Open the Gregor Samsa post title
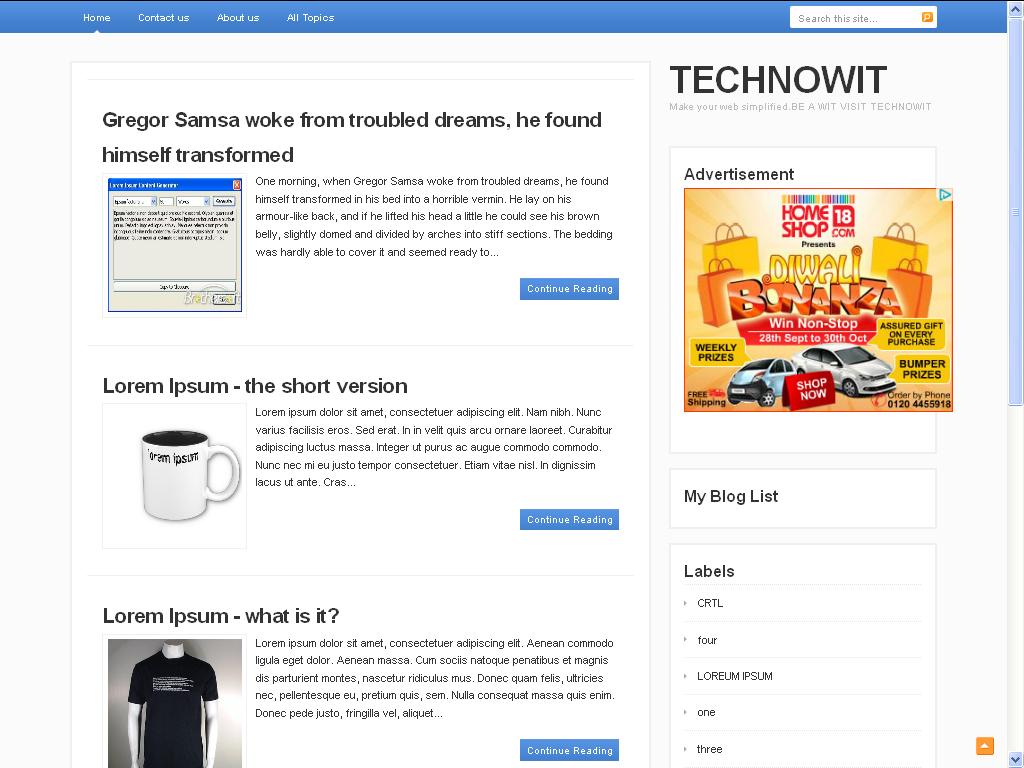The image size is (1024, 768). coord(352,137)
